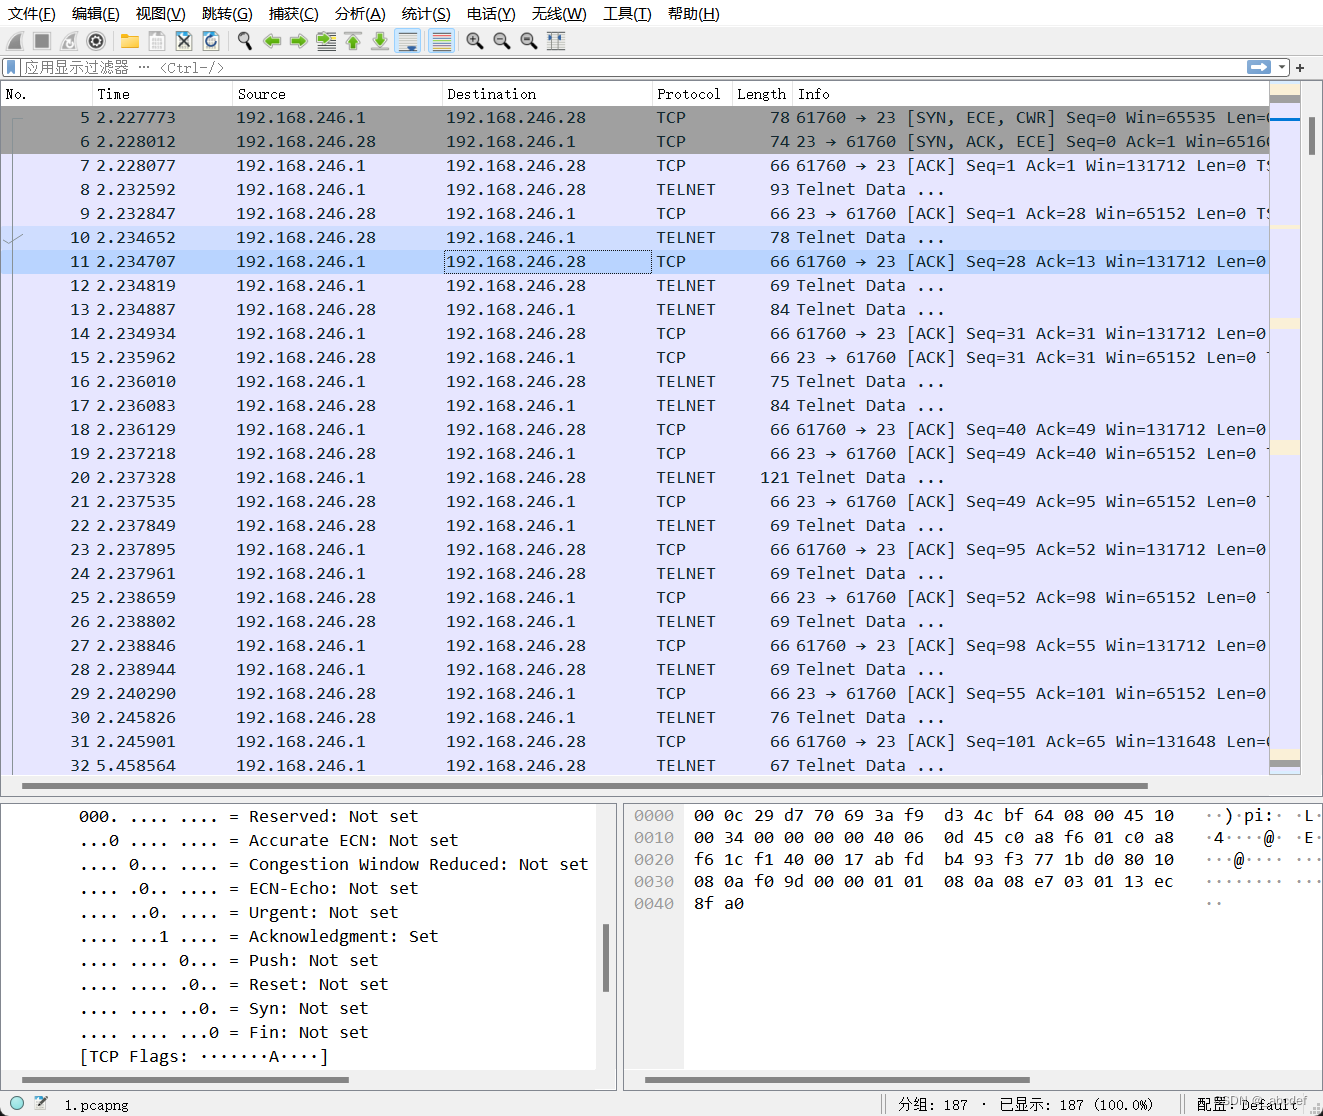The width and height of the screenshot is (1323, 1116).
Task: Open the 编辑(E) menu
Action: [x=96, y=13]
